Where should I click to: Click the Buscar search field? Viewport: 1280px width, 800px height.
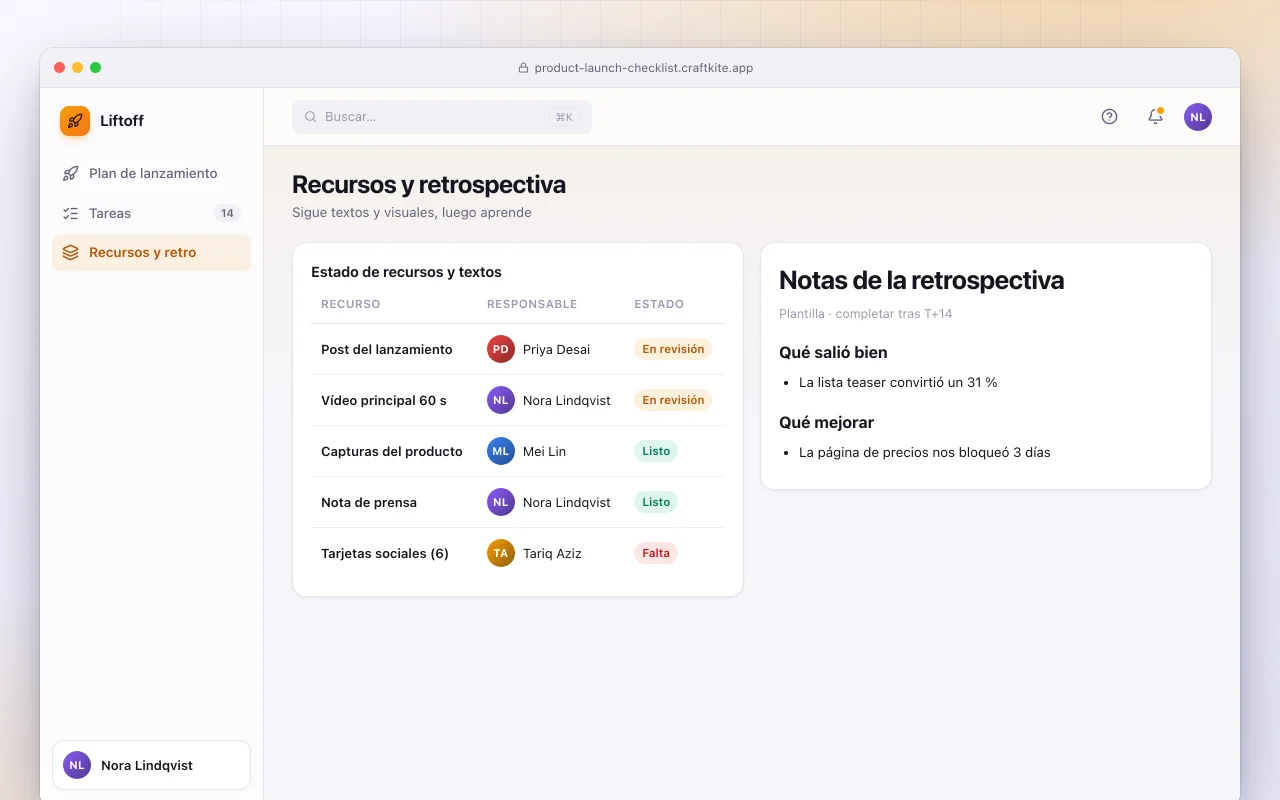pos(442,117)
